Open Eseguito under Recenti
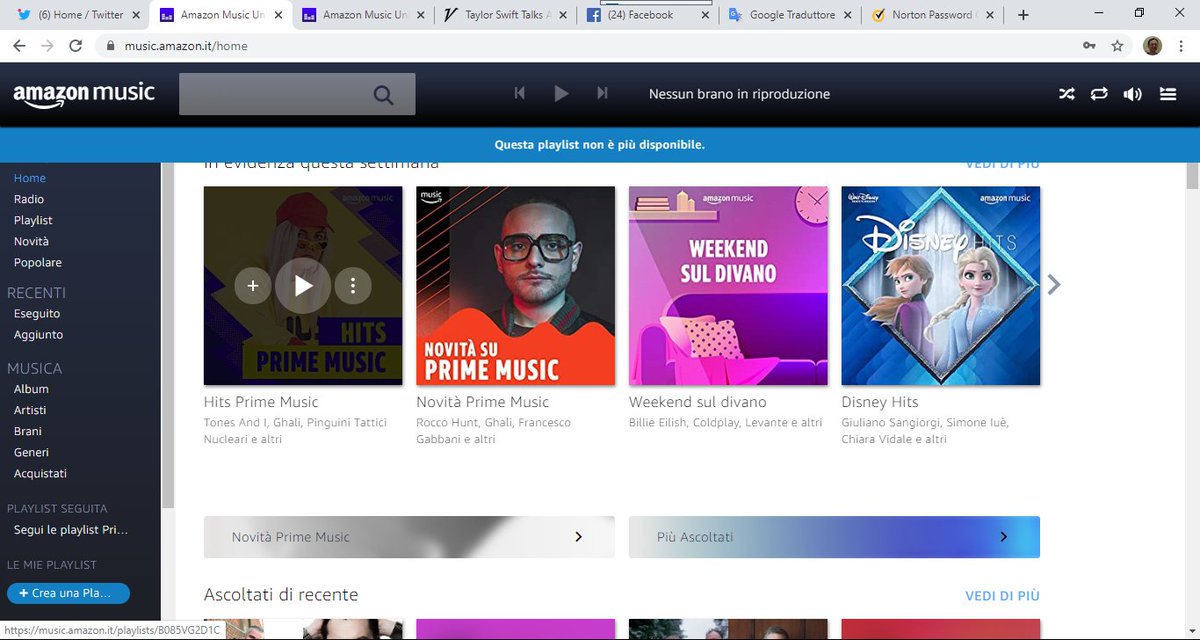The width and height of the screenshot is (1200, 640). [x=37, y=314]
